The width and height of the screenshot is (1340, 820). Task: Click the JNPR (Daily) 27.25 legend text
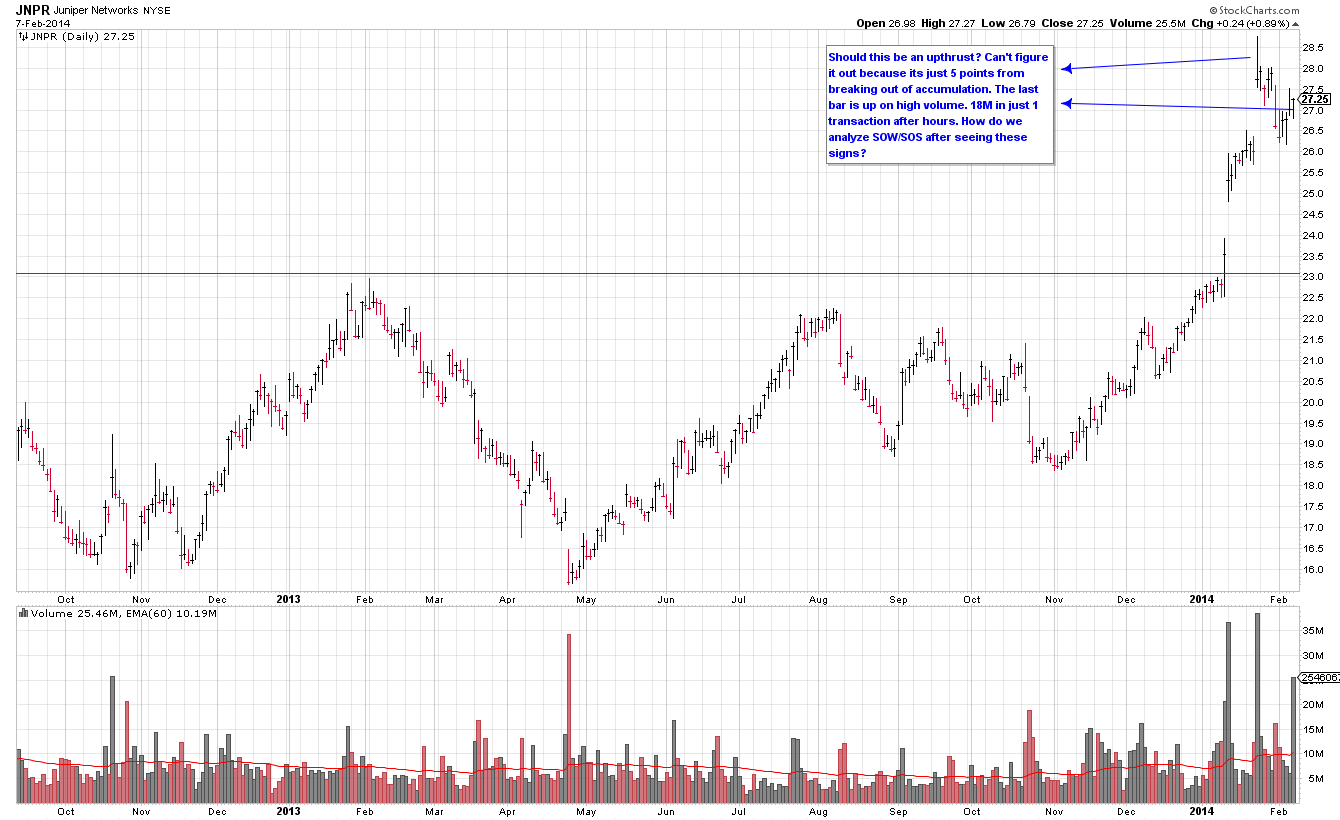coord(83,37)
